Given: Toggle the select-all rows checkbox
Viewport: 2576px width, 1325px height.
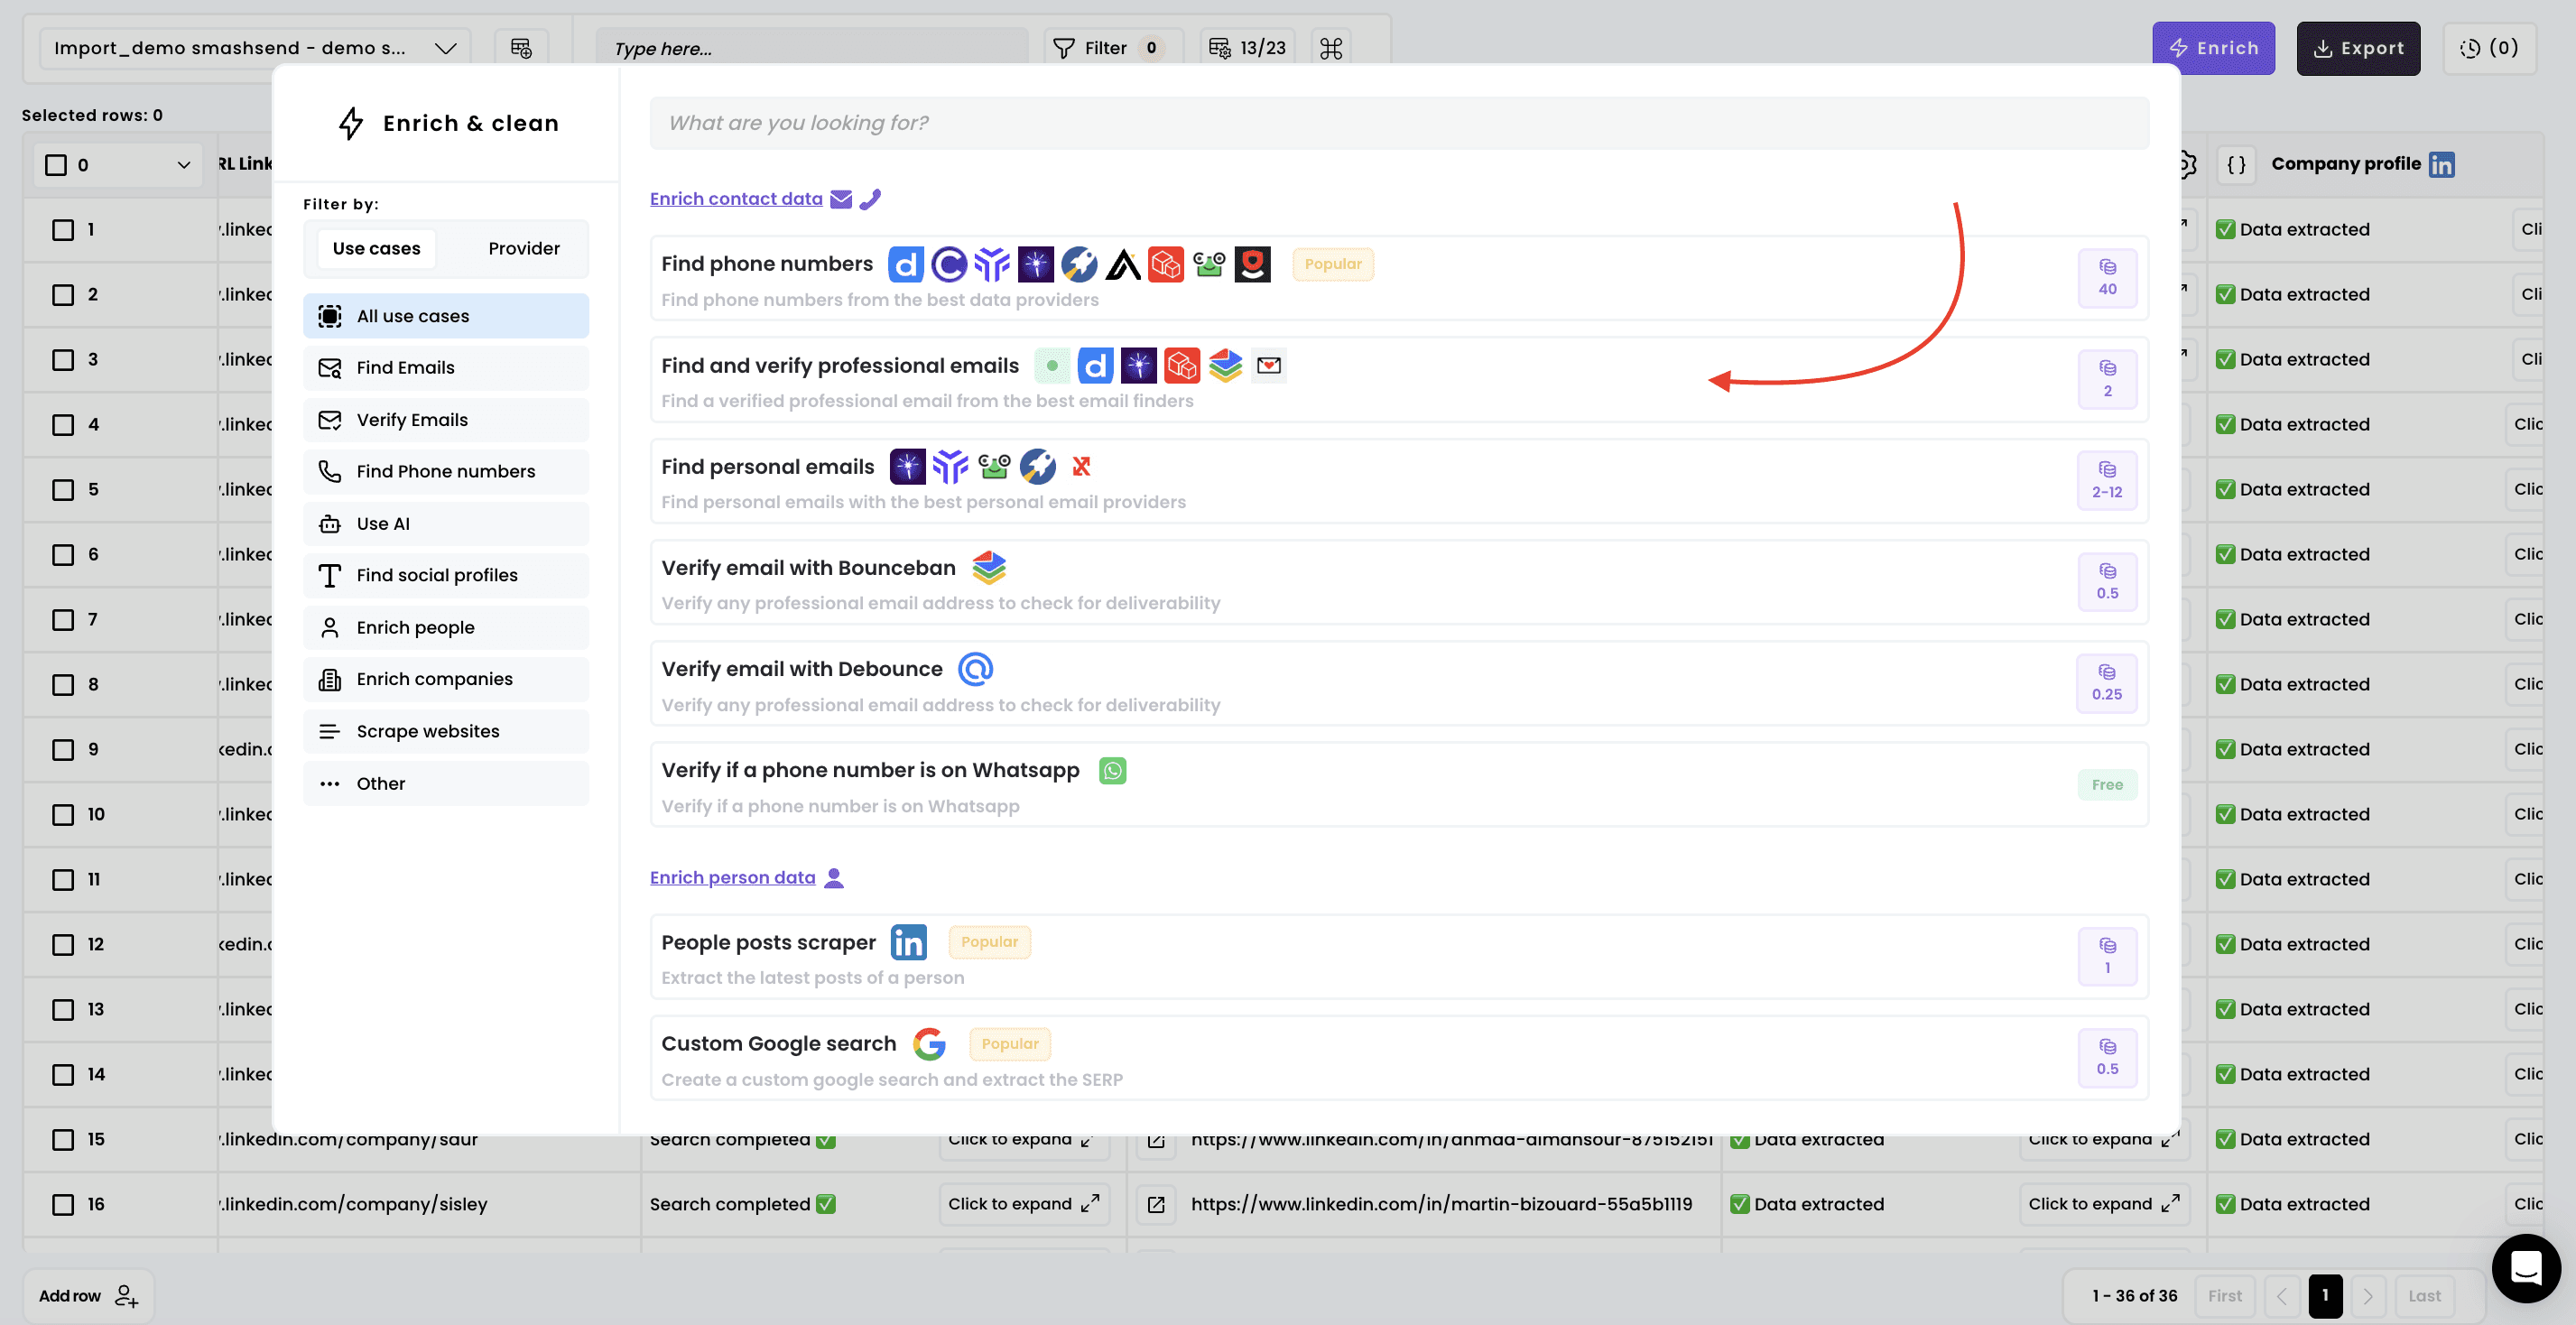Looking at the screenshot, I should click(57, 165).
